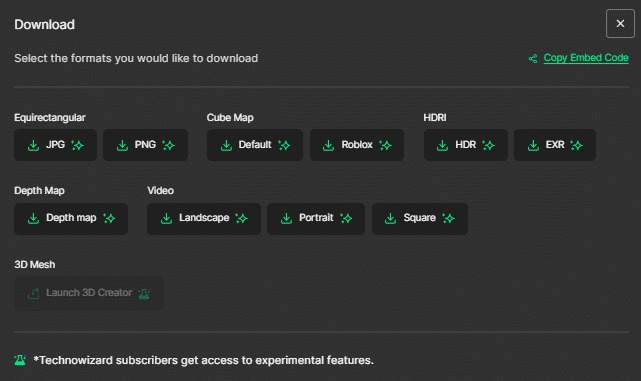Download the Depth map file
The image size is (641, 381).
(x=71, y=219)
